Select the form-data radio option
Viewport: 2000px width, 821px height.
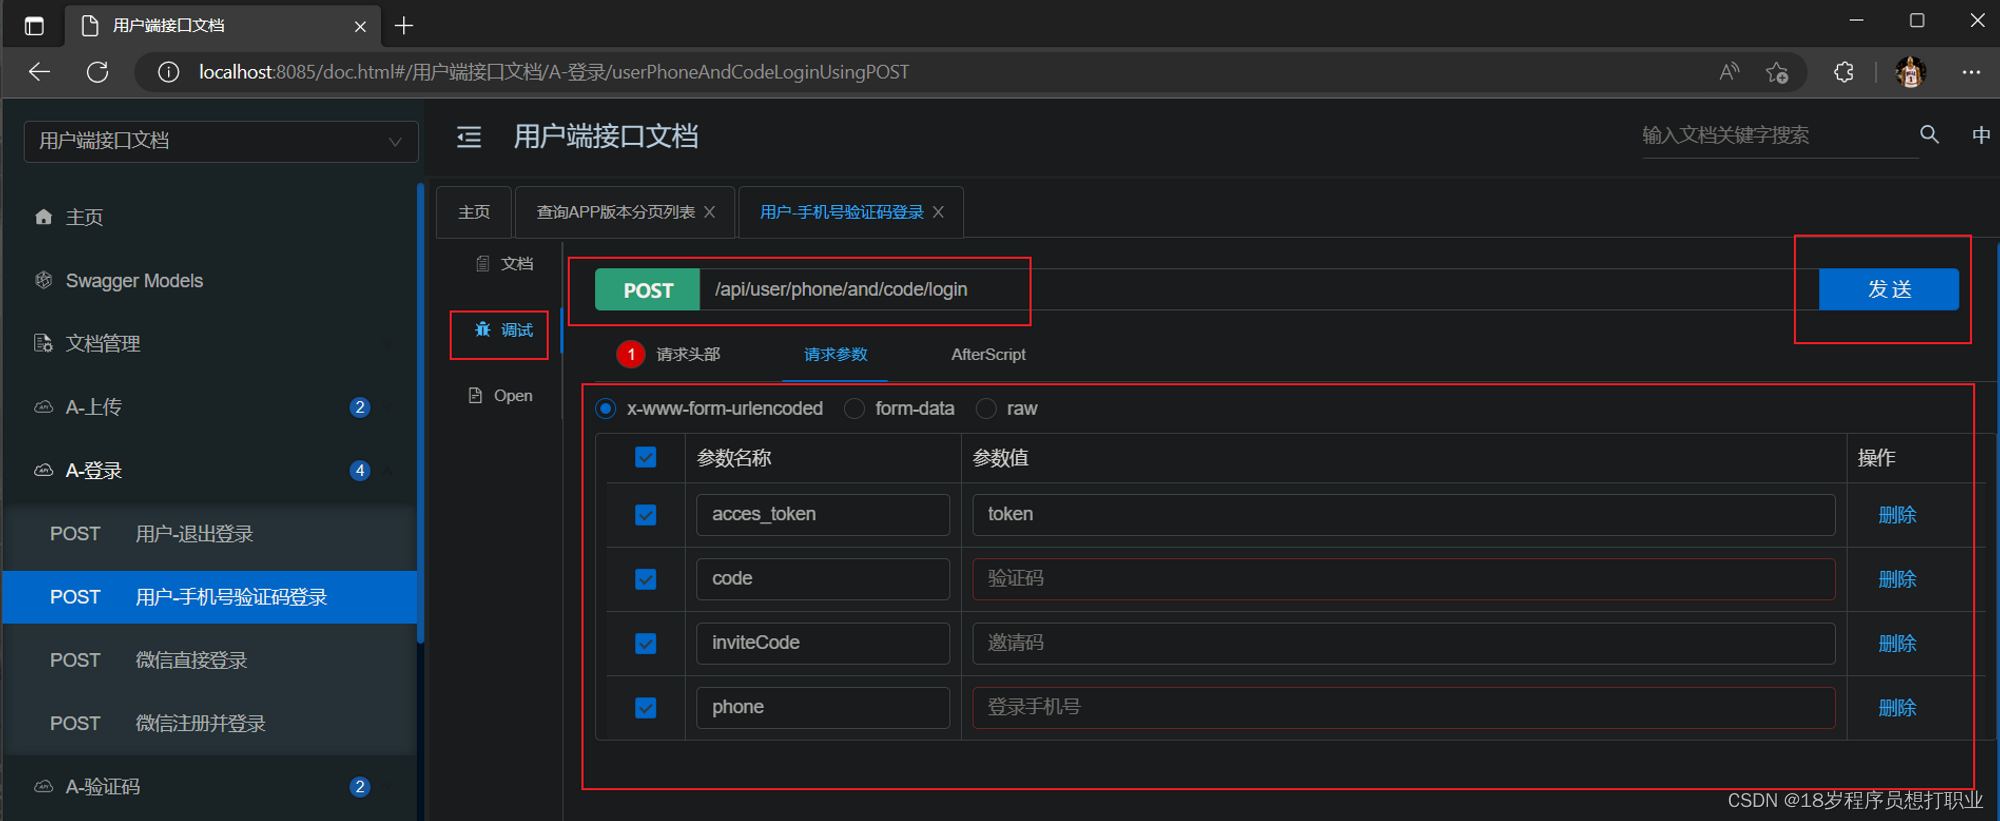pyautogui.click(x=854, y=408)
